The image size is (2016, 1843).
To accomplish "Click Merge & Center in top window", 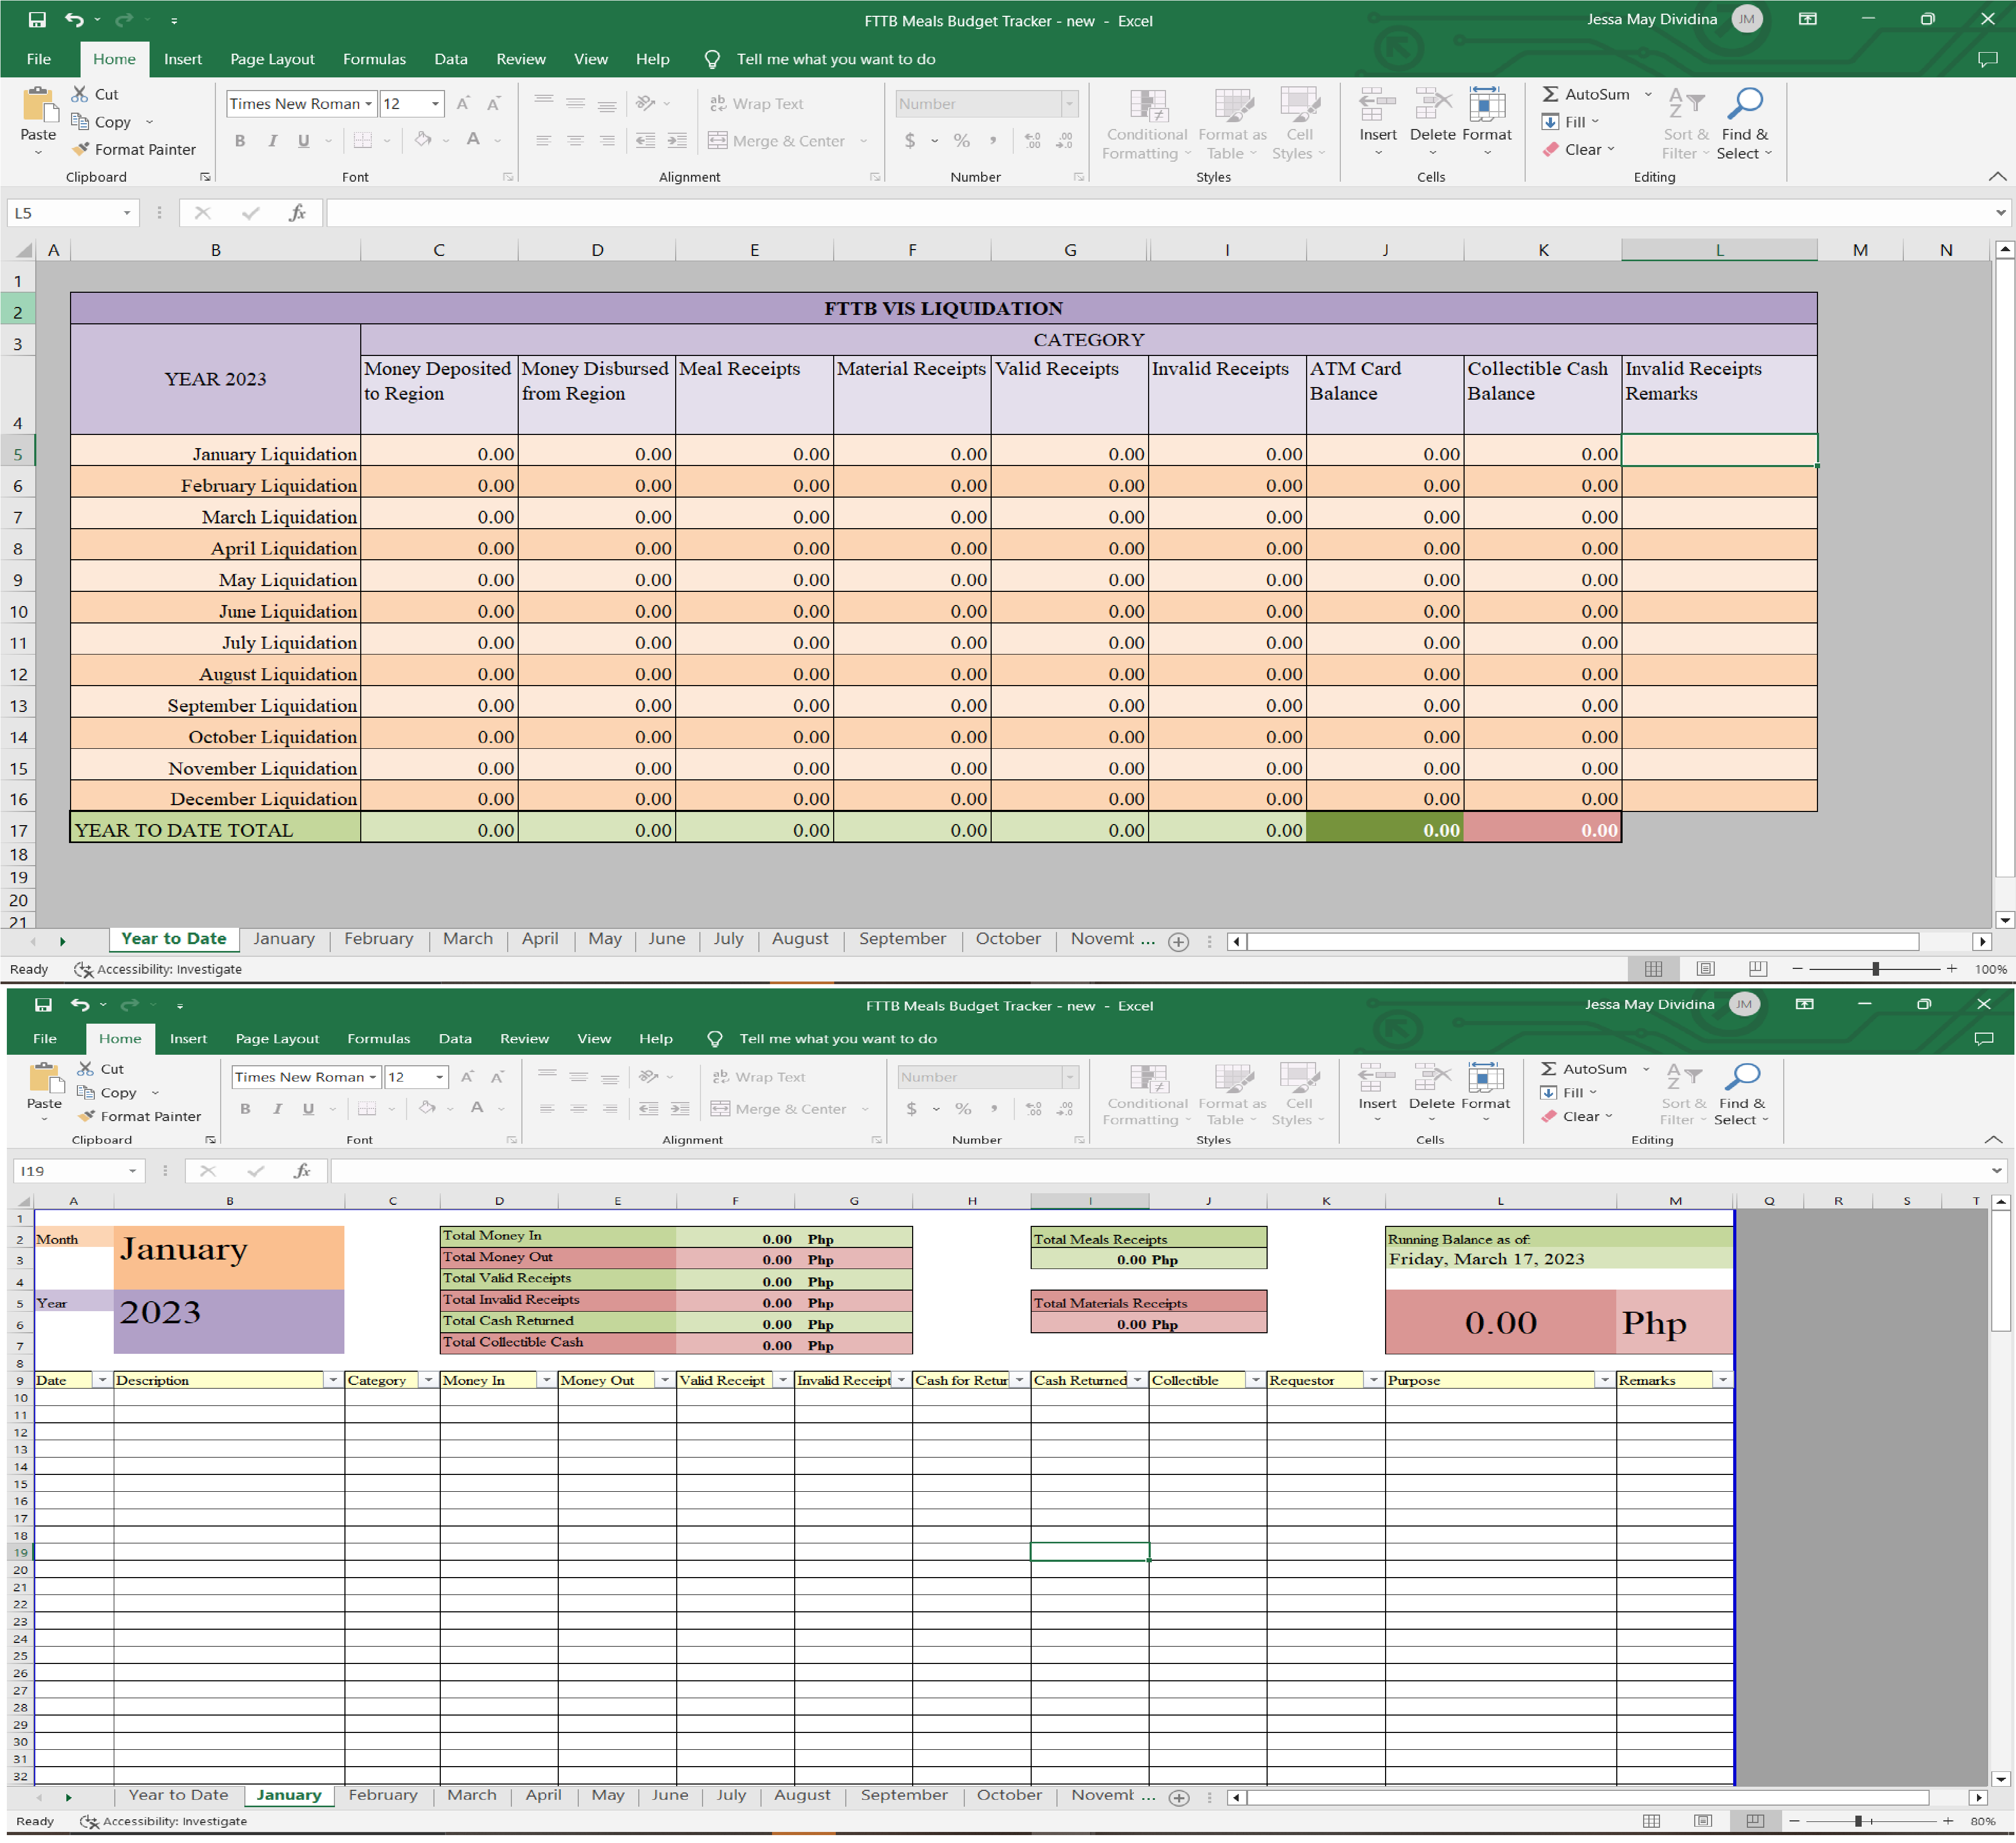I will coord(777,141).
